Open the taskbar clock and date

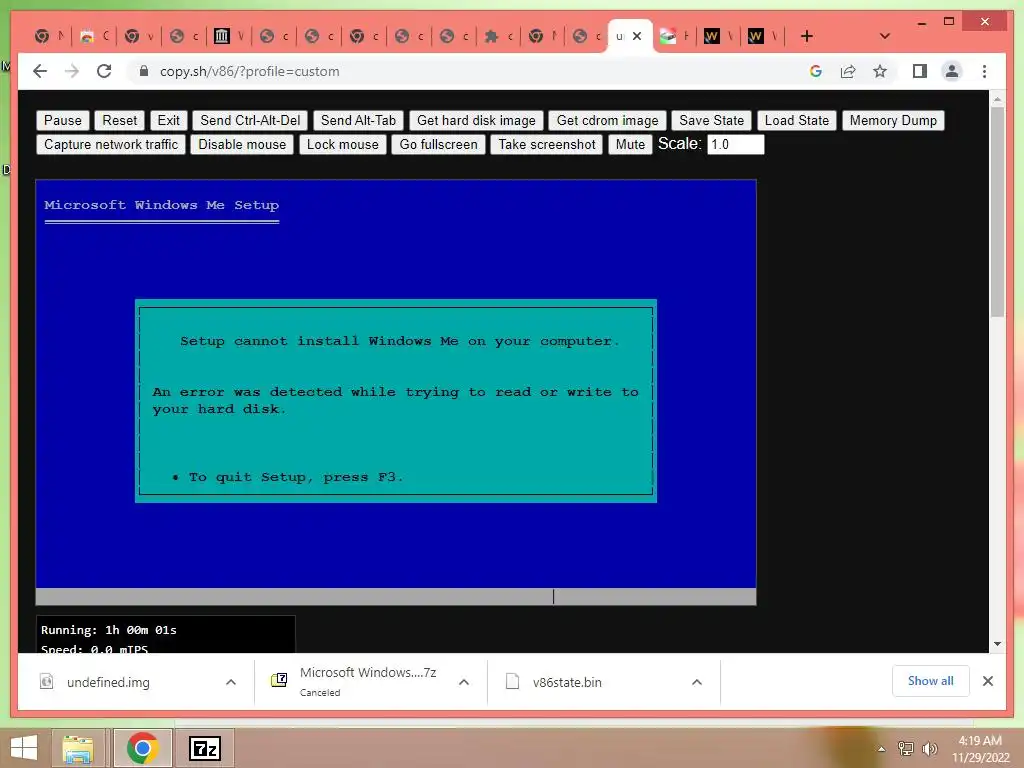click(980, 749)
